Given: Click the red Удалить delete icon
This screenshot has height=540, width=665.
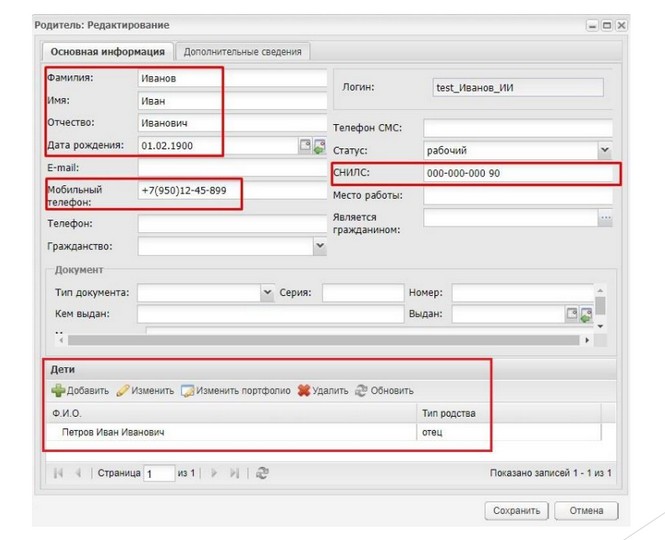Looking at the screenshot, I should point(304,391).
